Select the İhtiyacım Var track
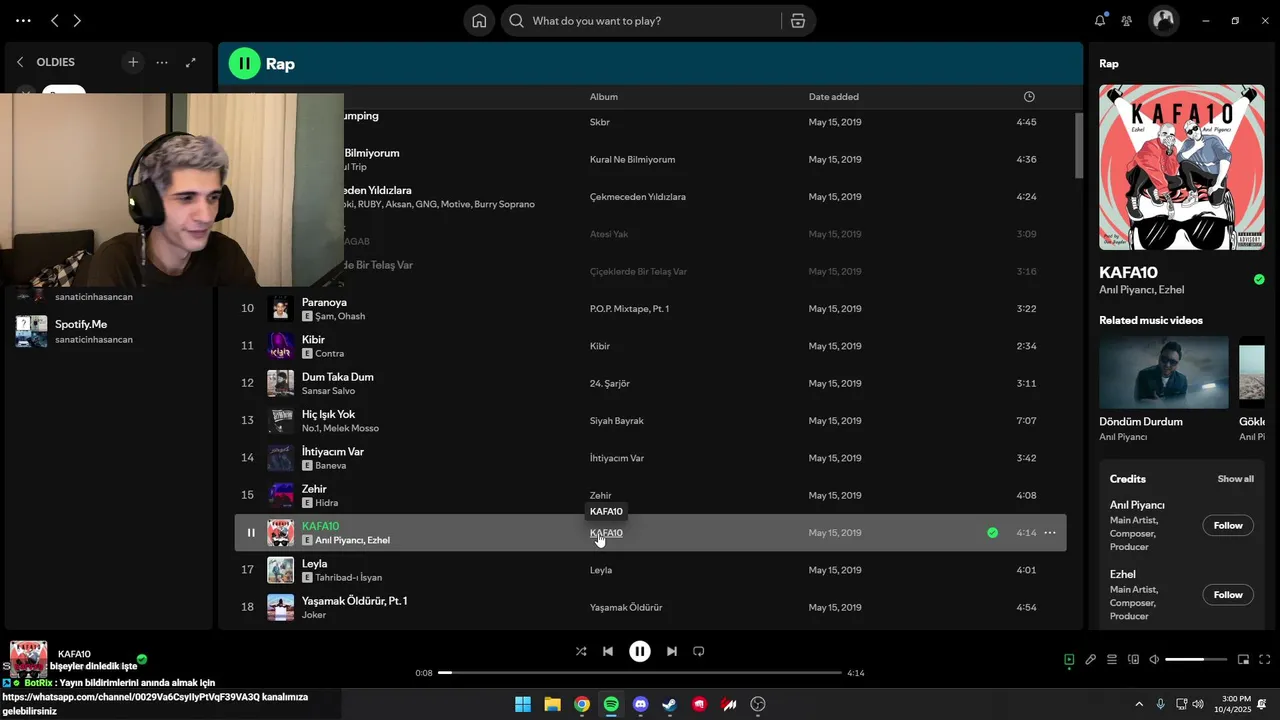 coord(650,458)
